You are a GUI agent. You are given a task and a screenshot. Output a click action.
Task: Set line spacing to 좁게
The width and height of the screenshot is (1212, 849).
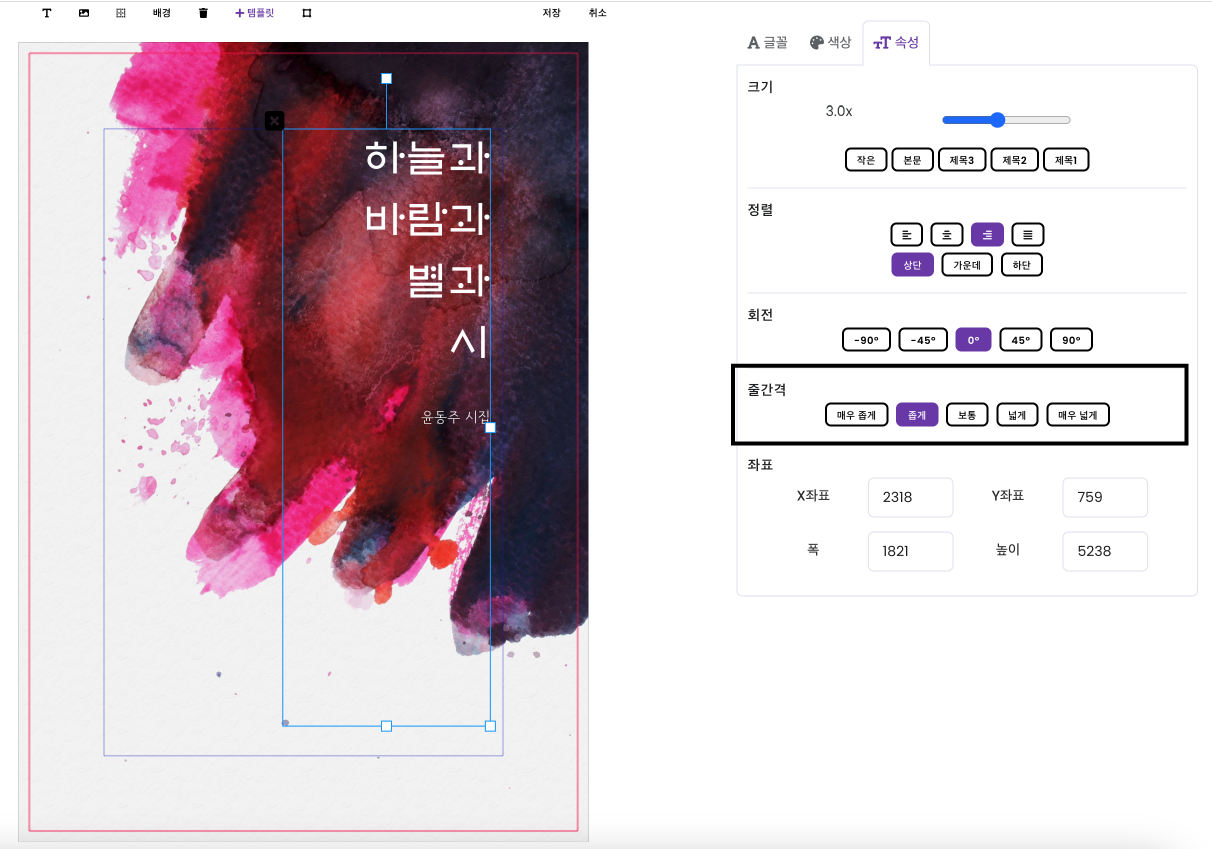917,415
